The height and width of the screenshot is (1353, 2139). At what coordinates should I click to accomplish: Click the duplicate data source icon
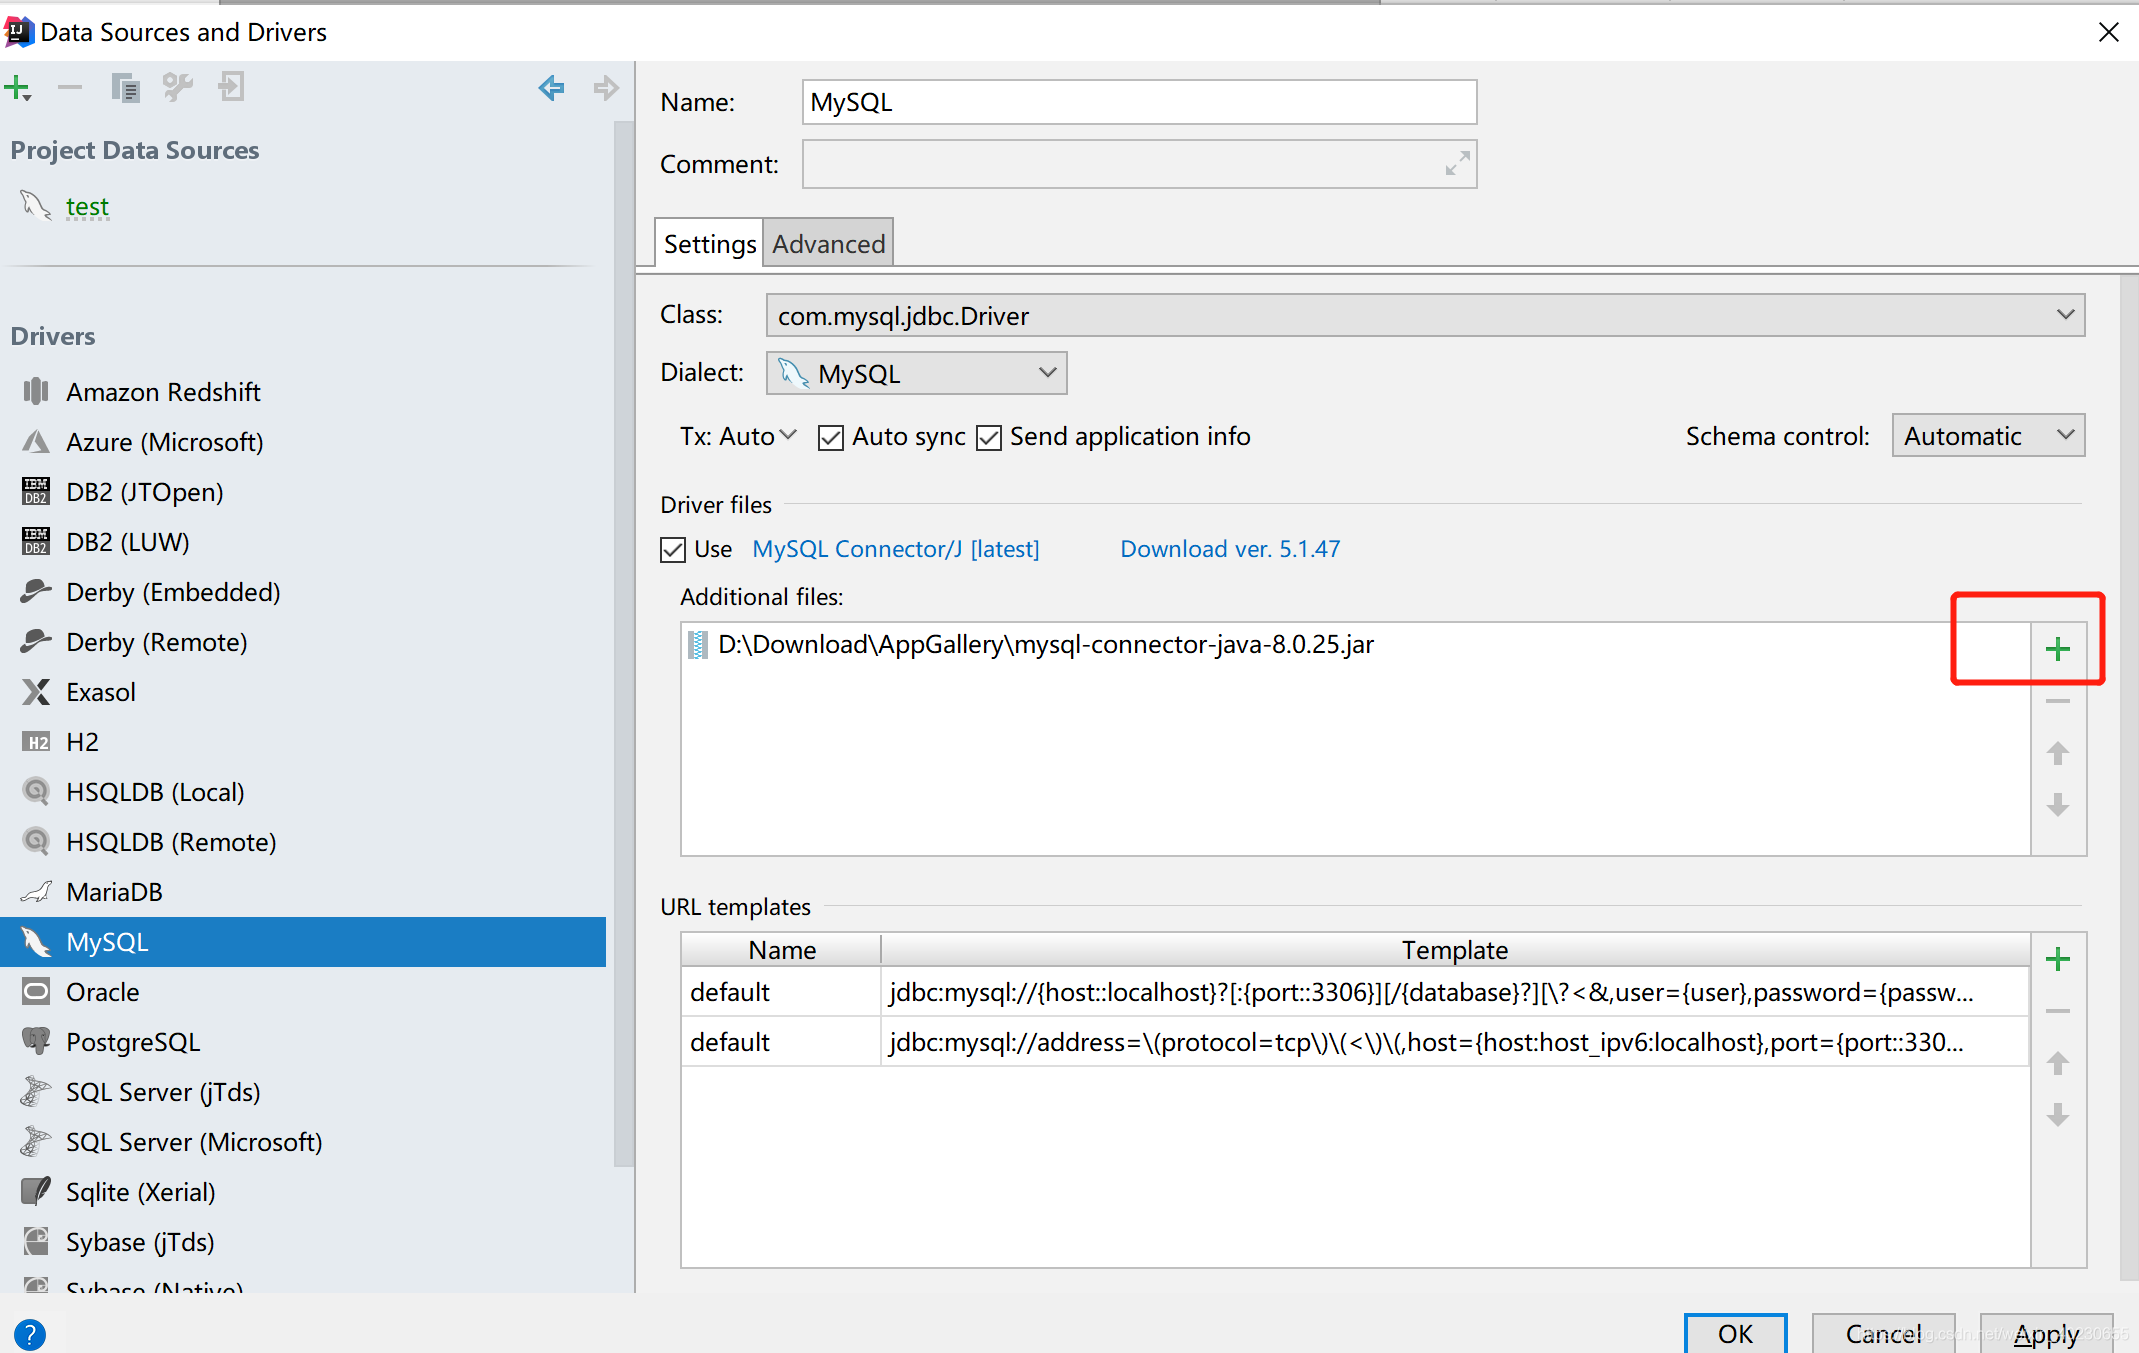[x=125, y=88]
